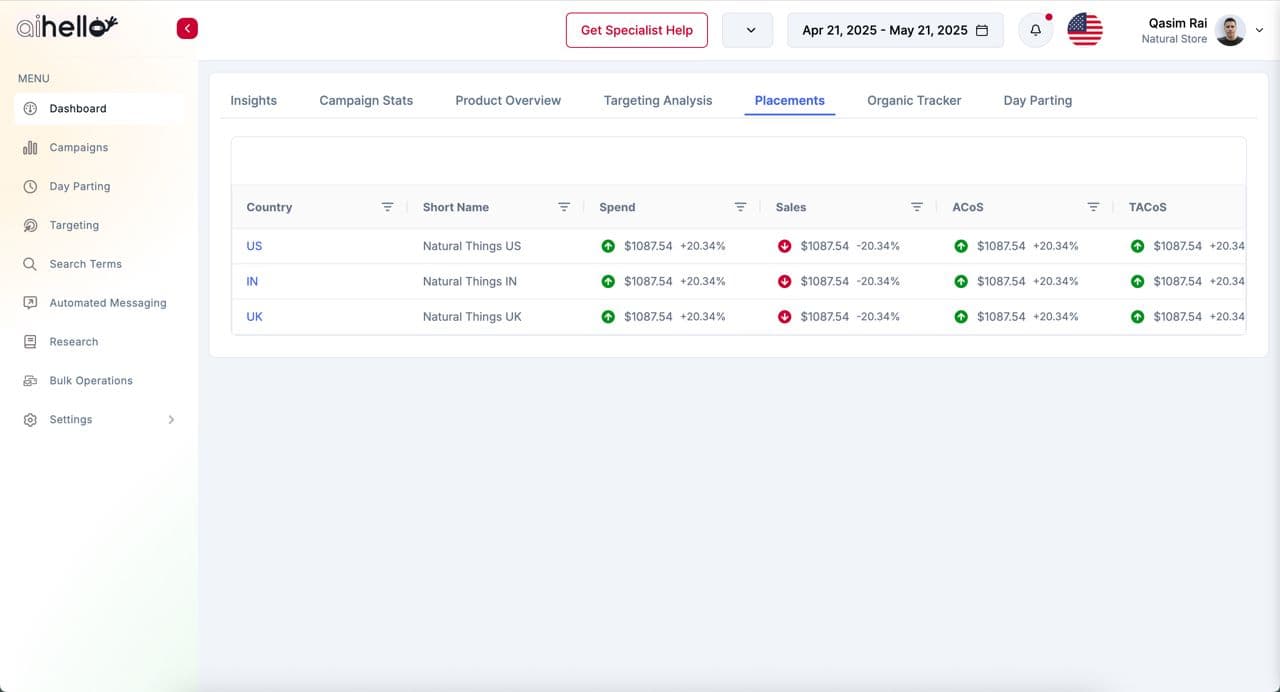Open the Short Name column filter
Screen dimensions: 1280x692
pyautogui.click(x=564, y=207)
